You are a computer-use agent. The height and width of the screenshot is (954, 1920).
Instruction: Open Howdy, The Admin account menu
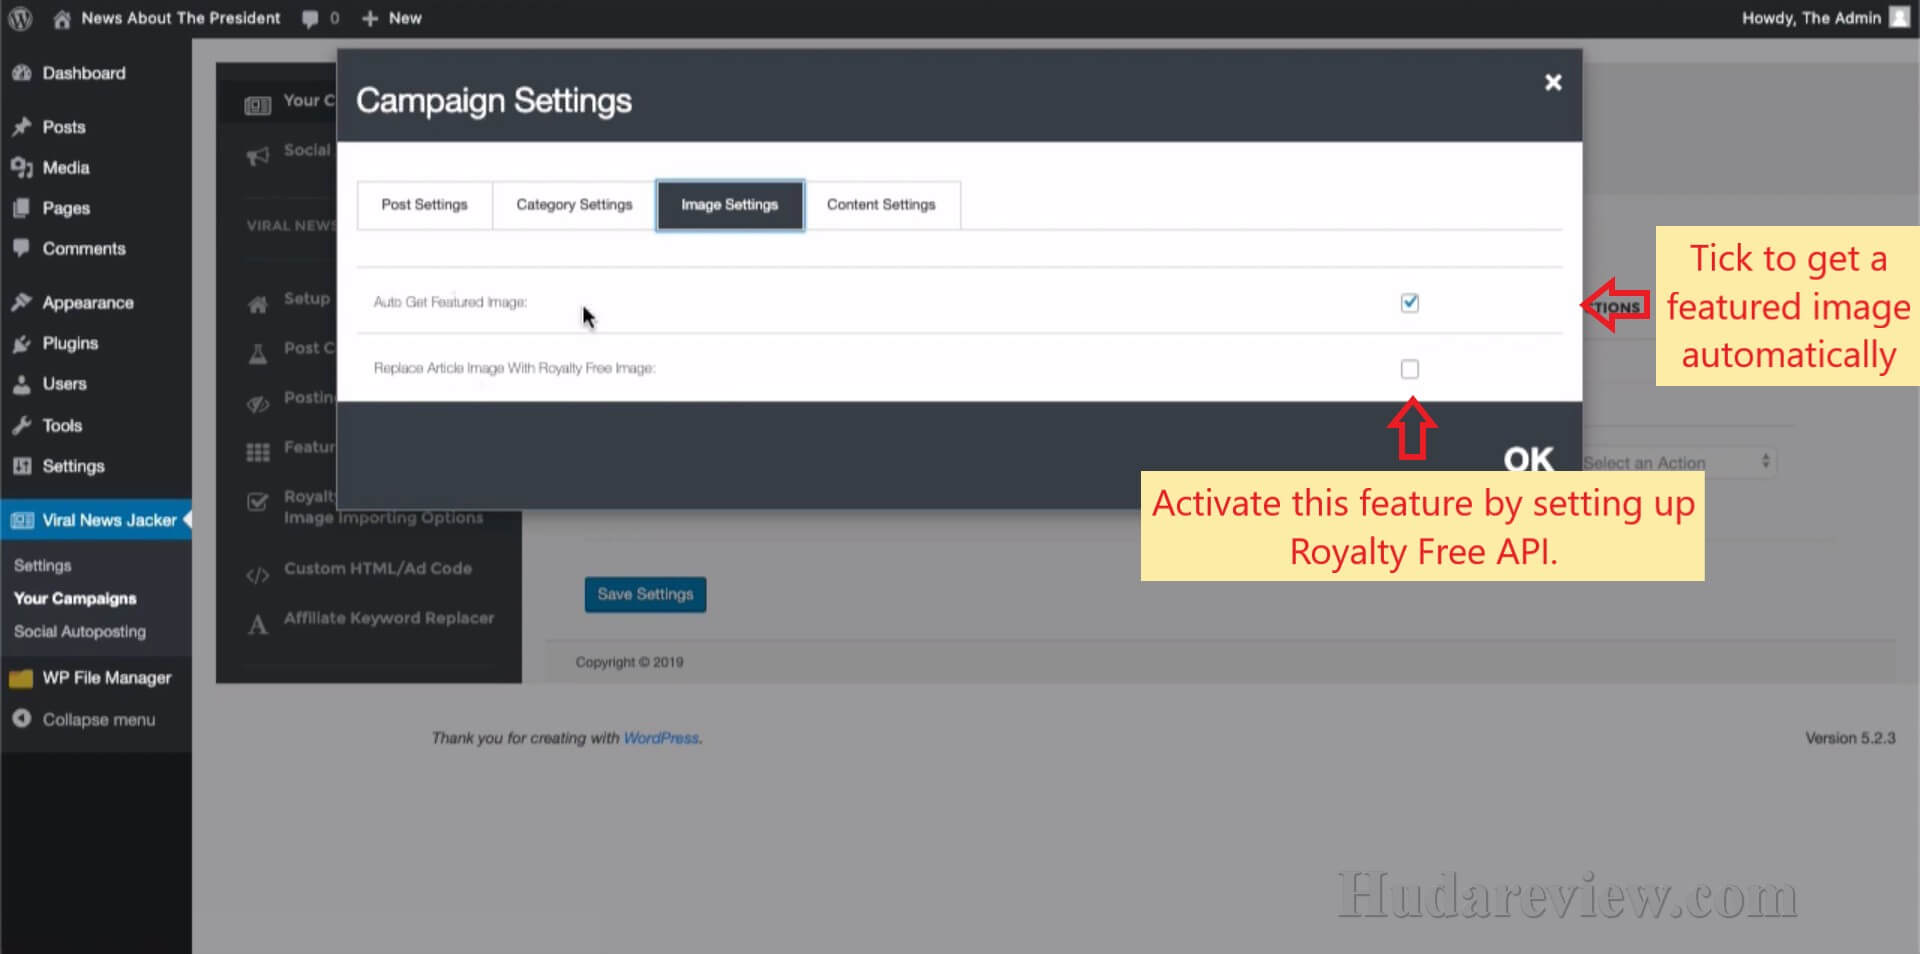coord(1824,18)
